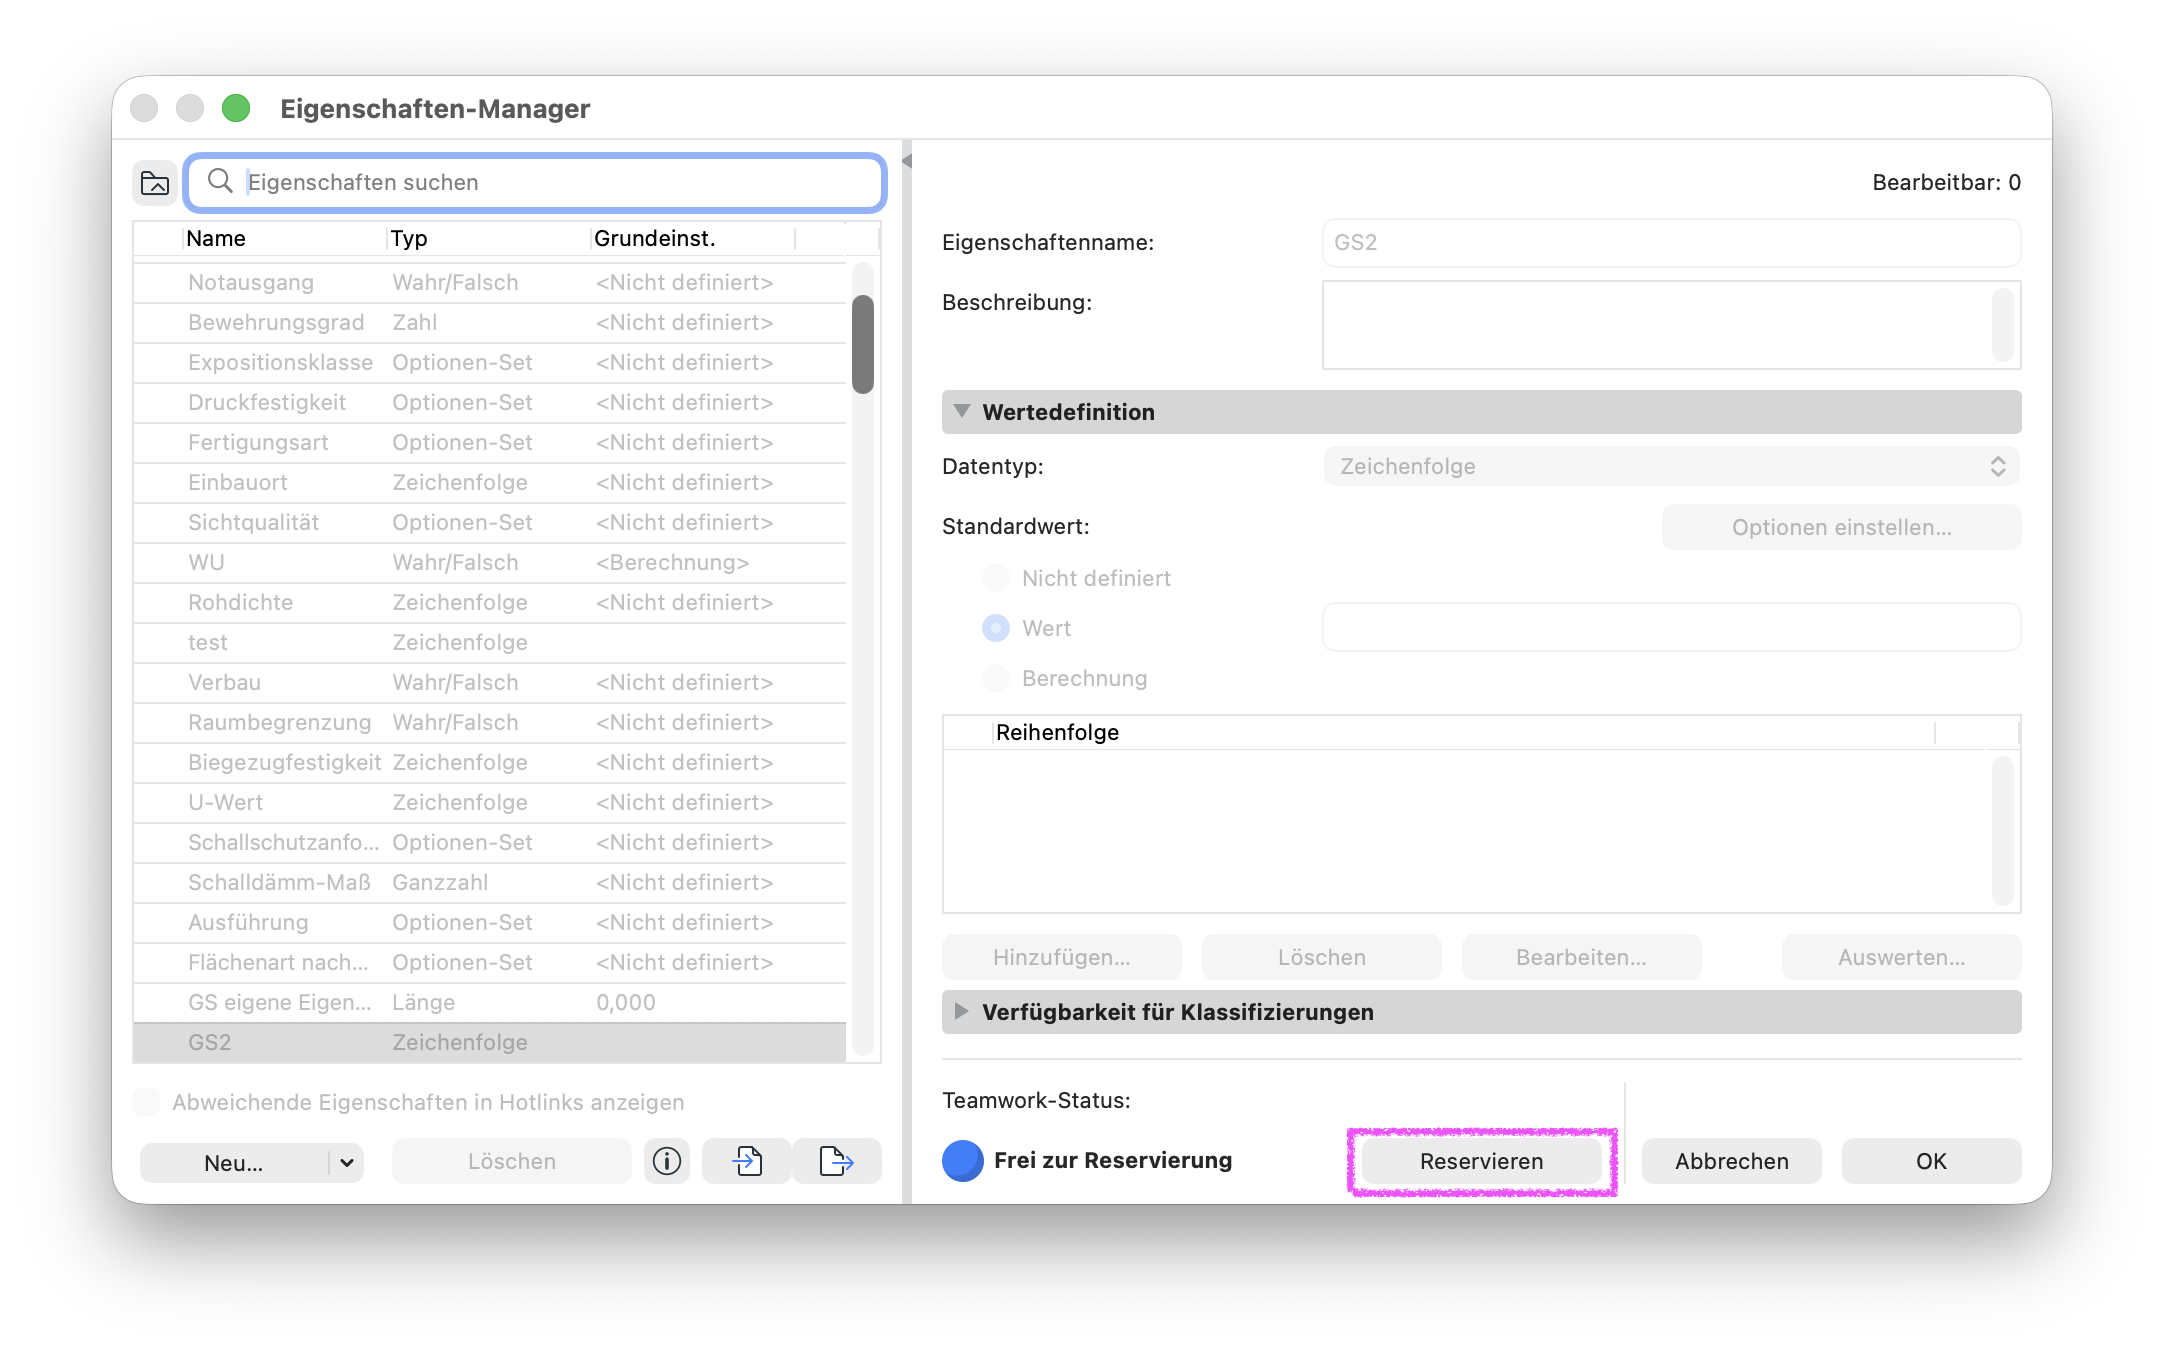Select the Berechnung radio option

(996, 678)
